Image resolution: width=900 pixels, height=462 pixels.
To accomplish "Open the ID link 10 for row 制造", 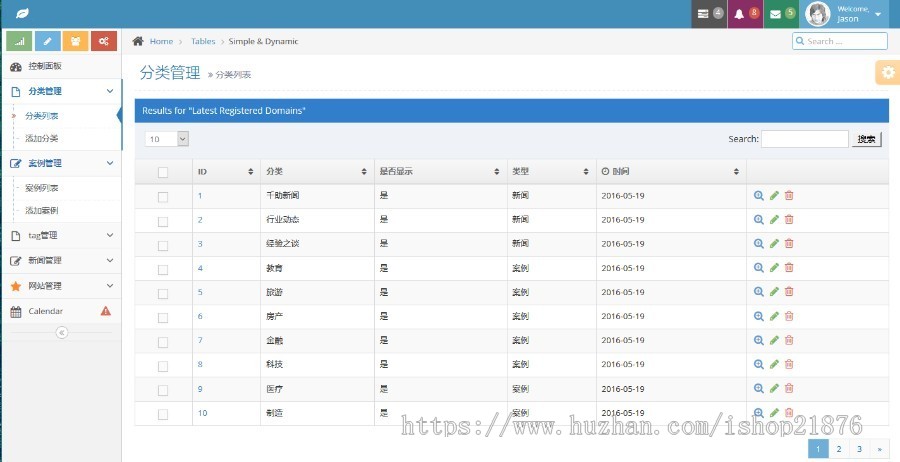I will tap(203, 413).
